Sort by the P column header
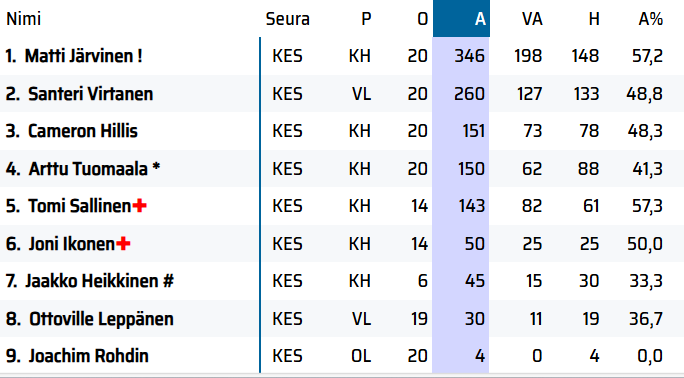This screenshot has width=684, height=378. [366, 19]
